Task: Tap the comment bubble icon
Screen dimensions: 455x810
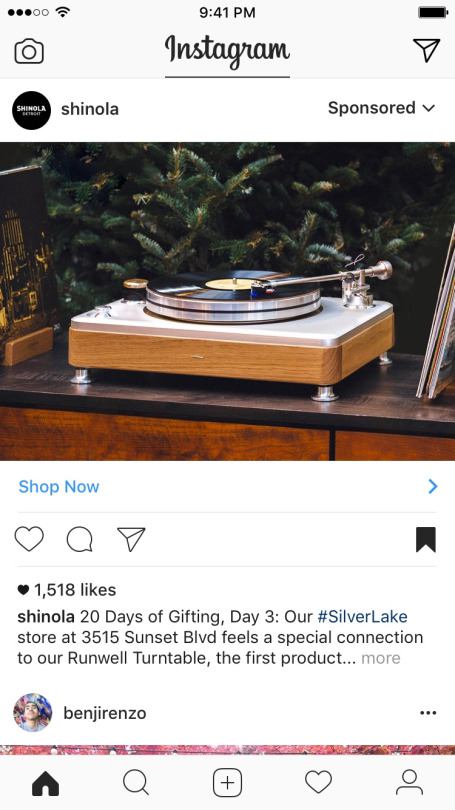Action: tap(80, 539)
